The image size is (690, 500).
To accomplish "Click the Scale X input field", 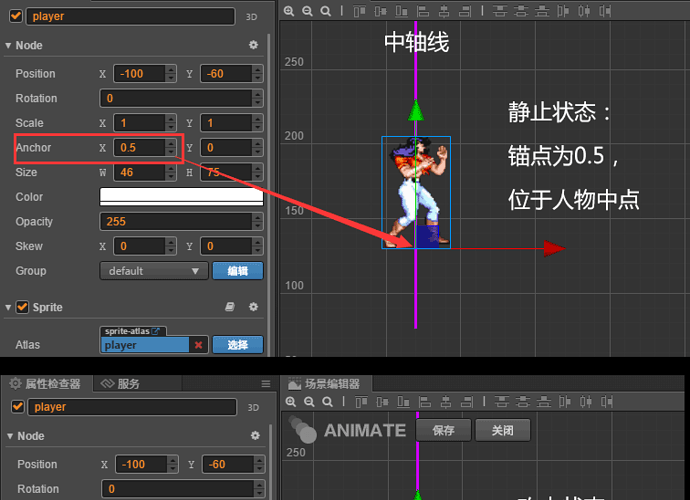I will (139, 123).
